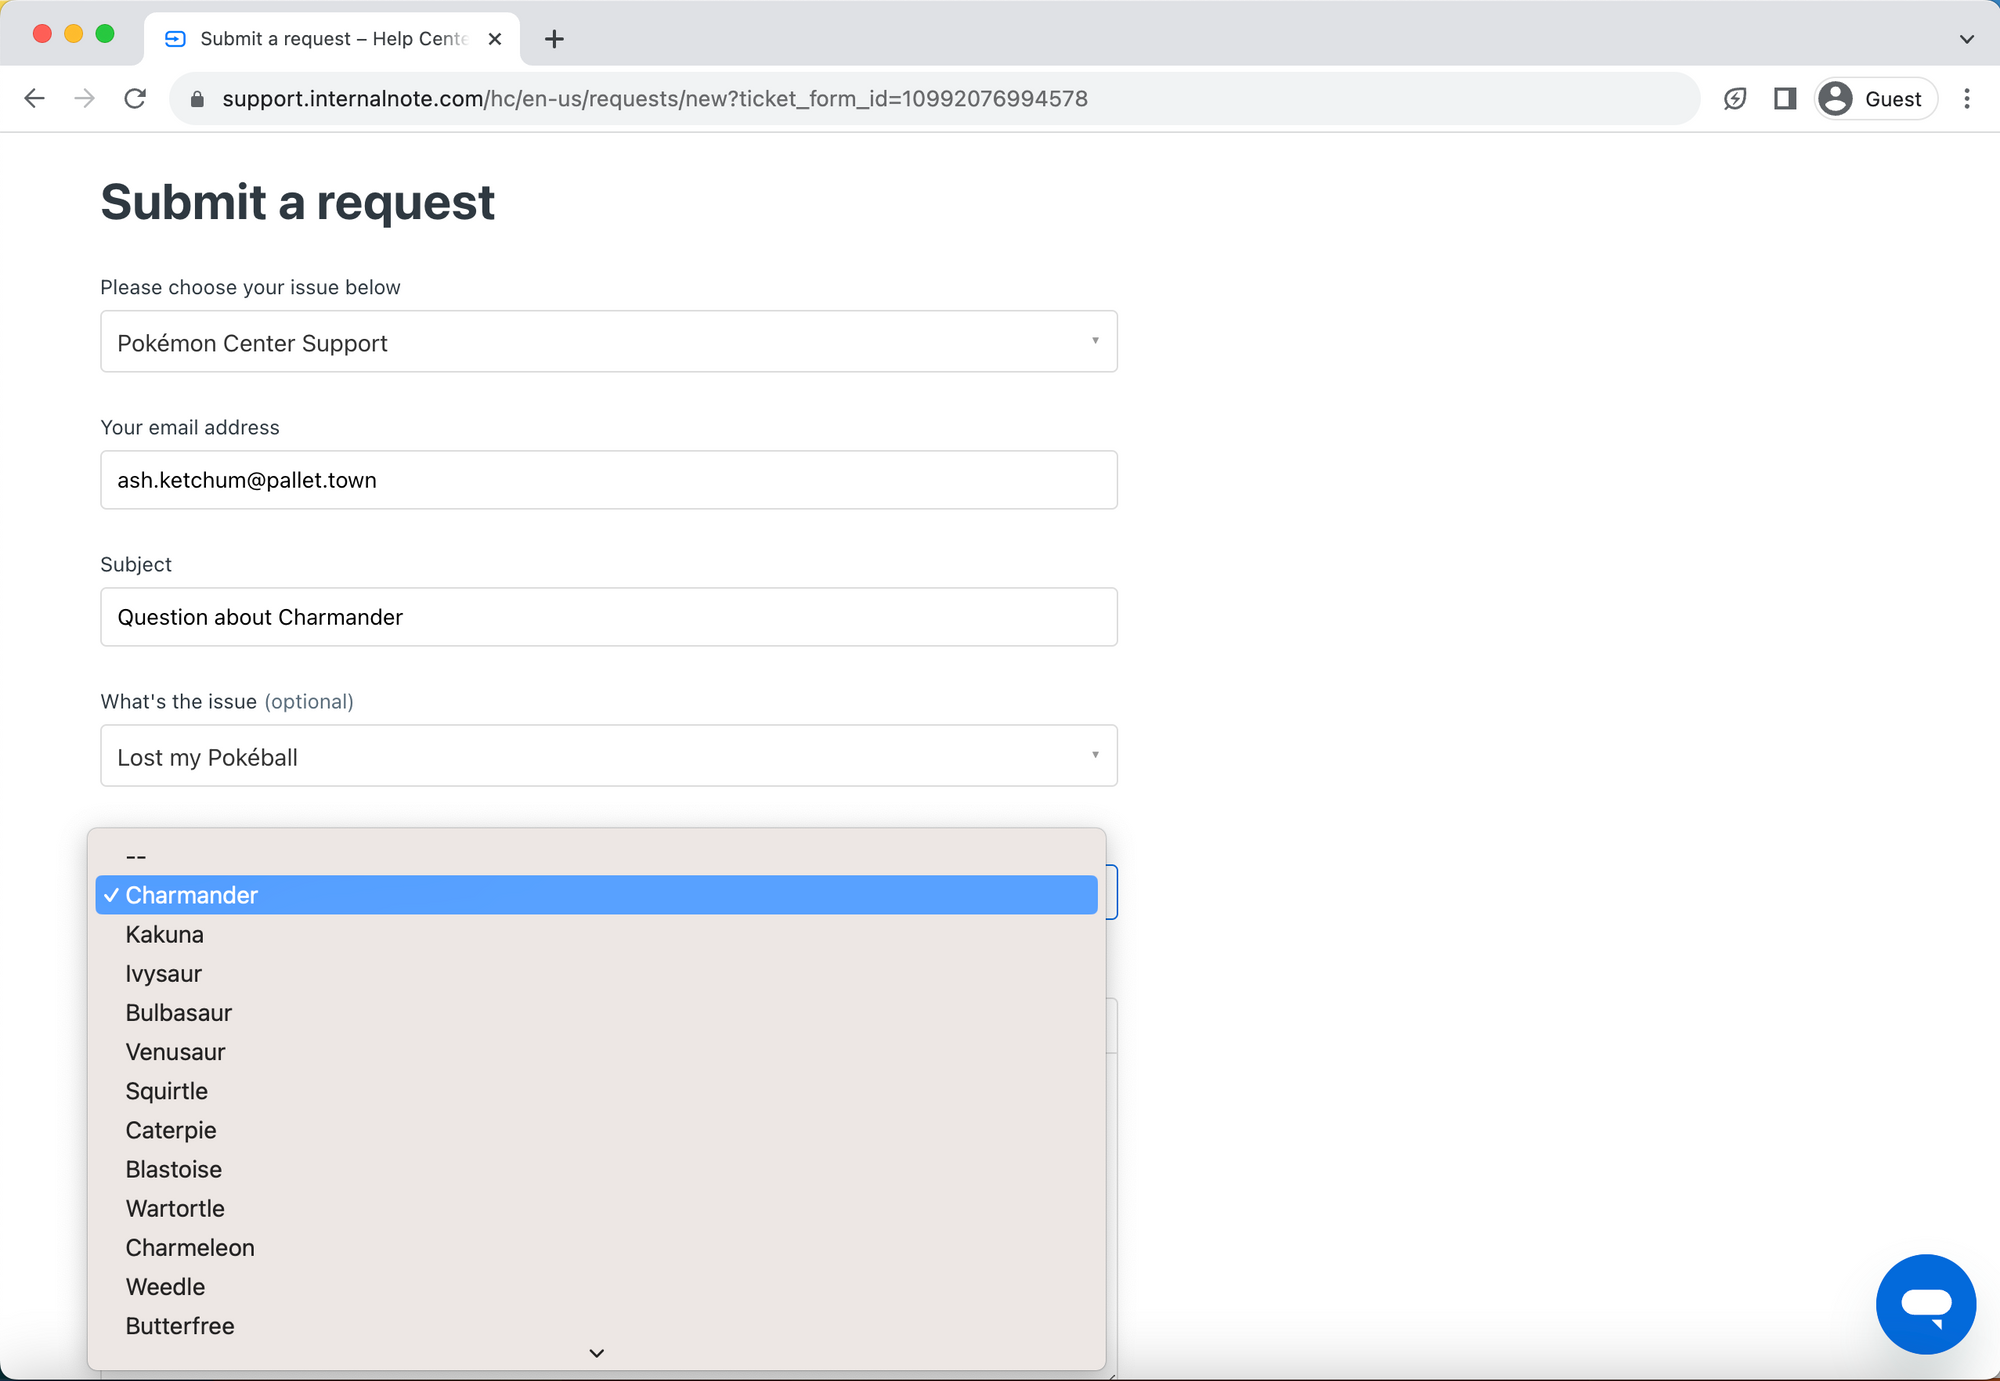Open the Pokémon Center Support dropdown
2000x1381 pixels.
click(x=608, y=342)
